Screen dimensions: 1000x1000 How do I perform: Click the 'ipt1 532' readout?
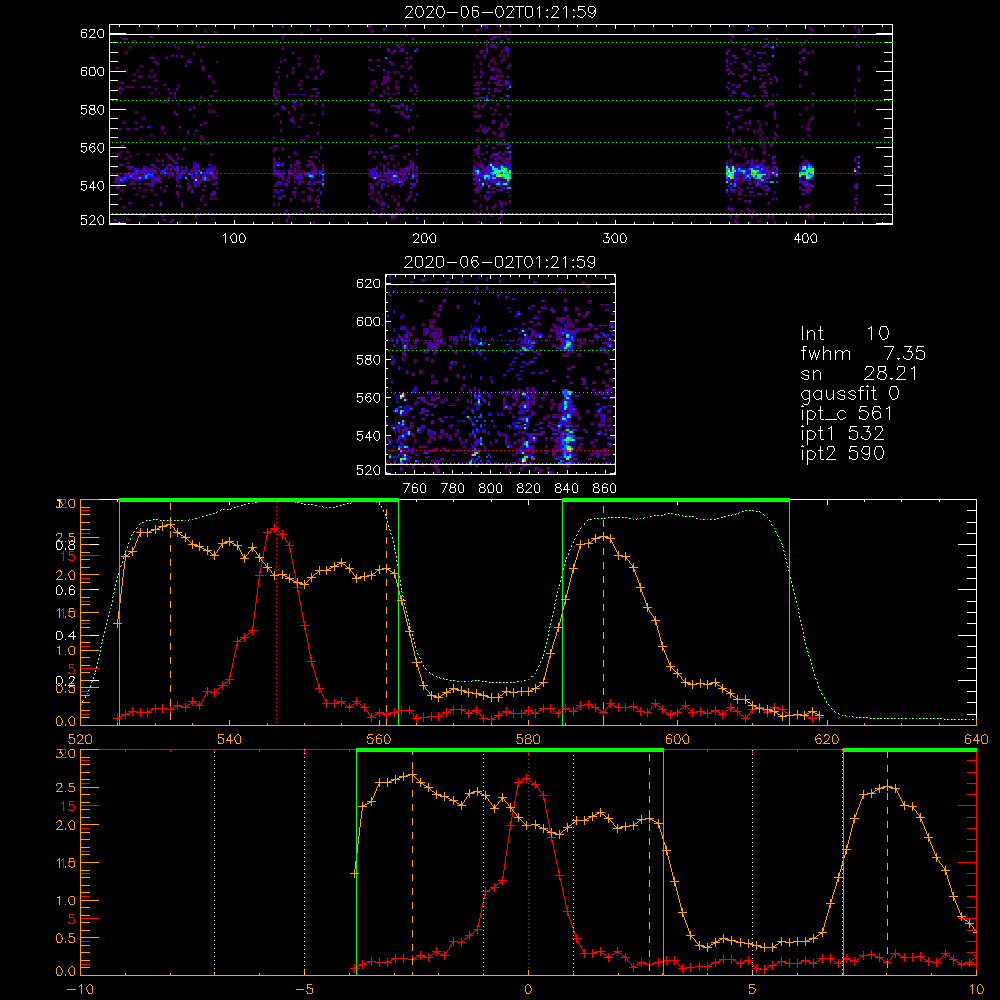coord(842,434)
